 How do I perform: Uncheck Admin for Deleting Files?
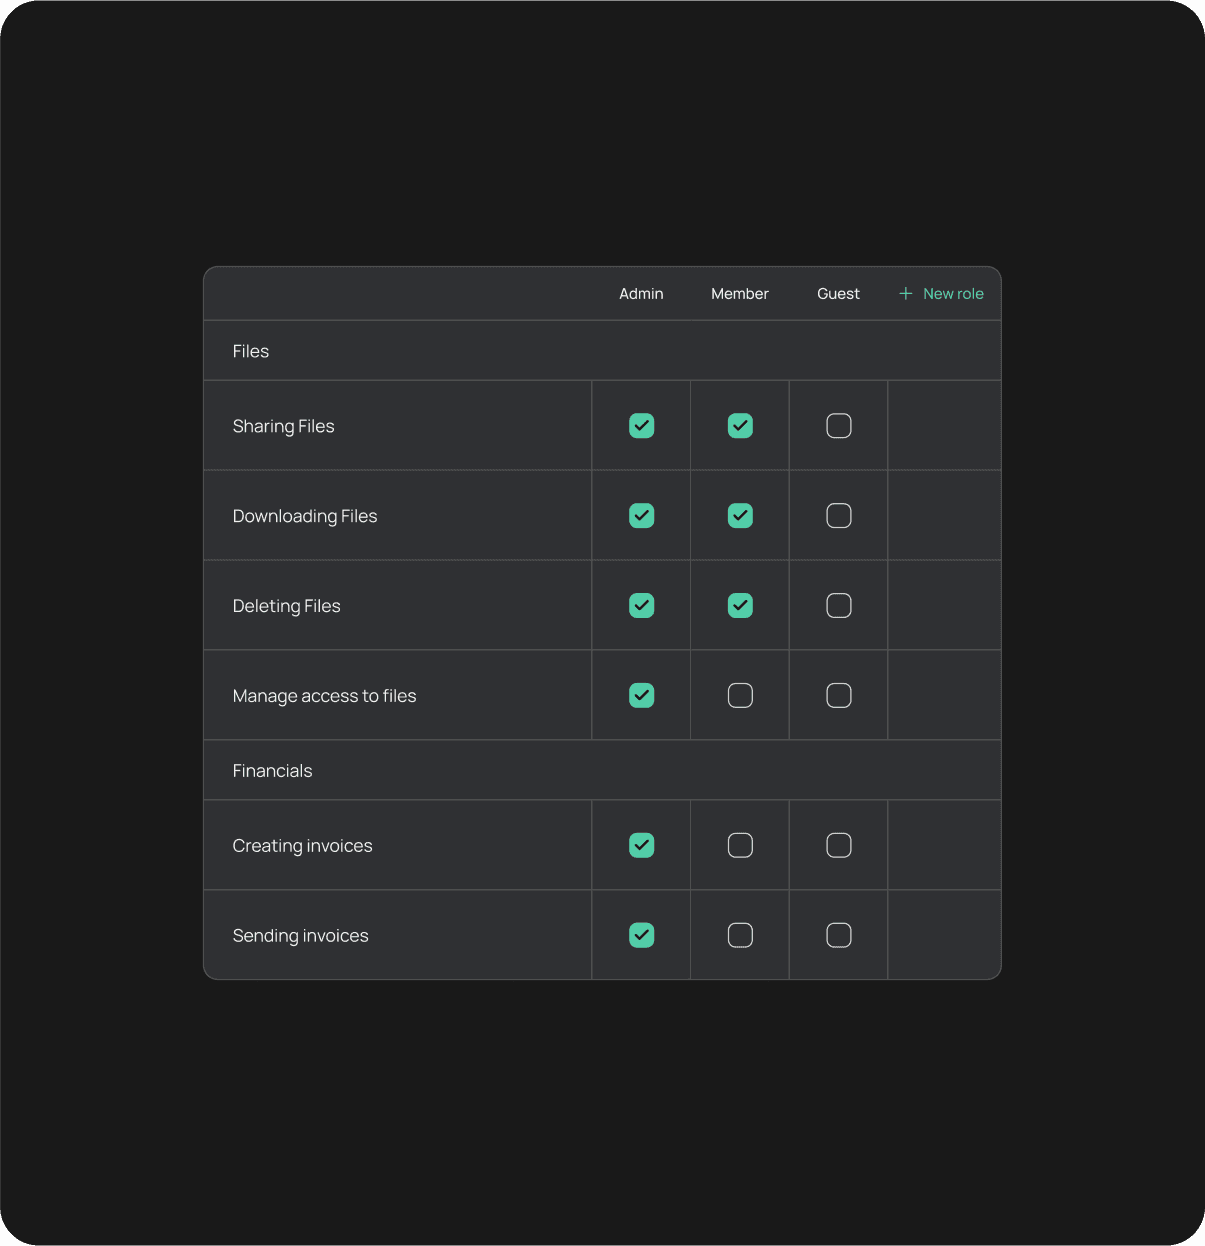pos(642,606)
